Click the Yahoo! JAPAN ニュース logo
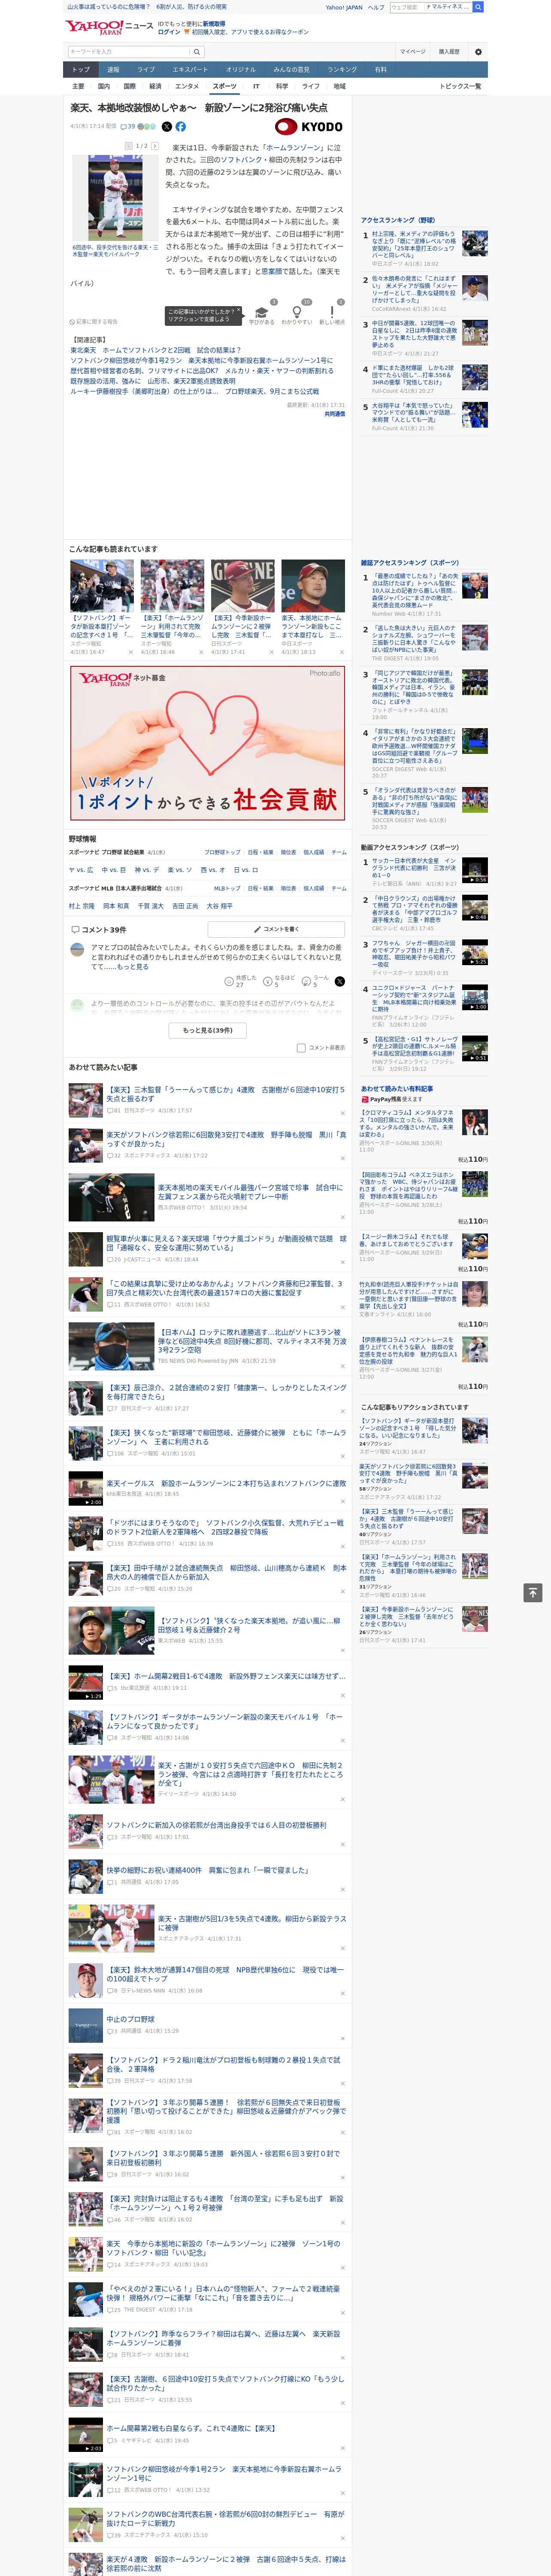The image size is (551, 2576). (110, 27)
